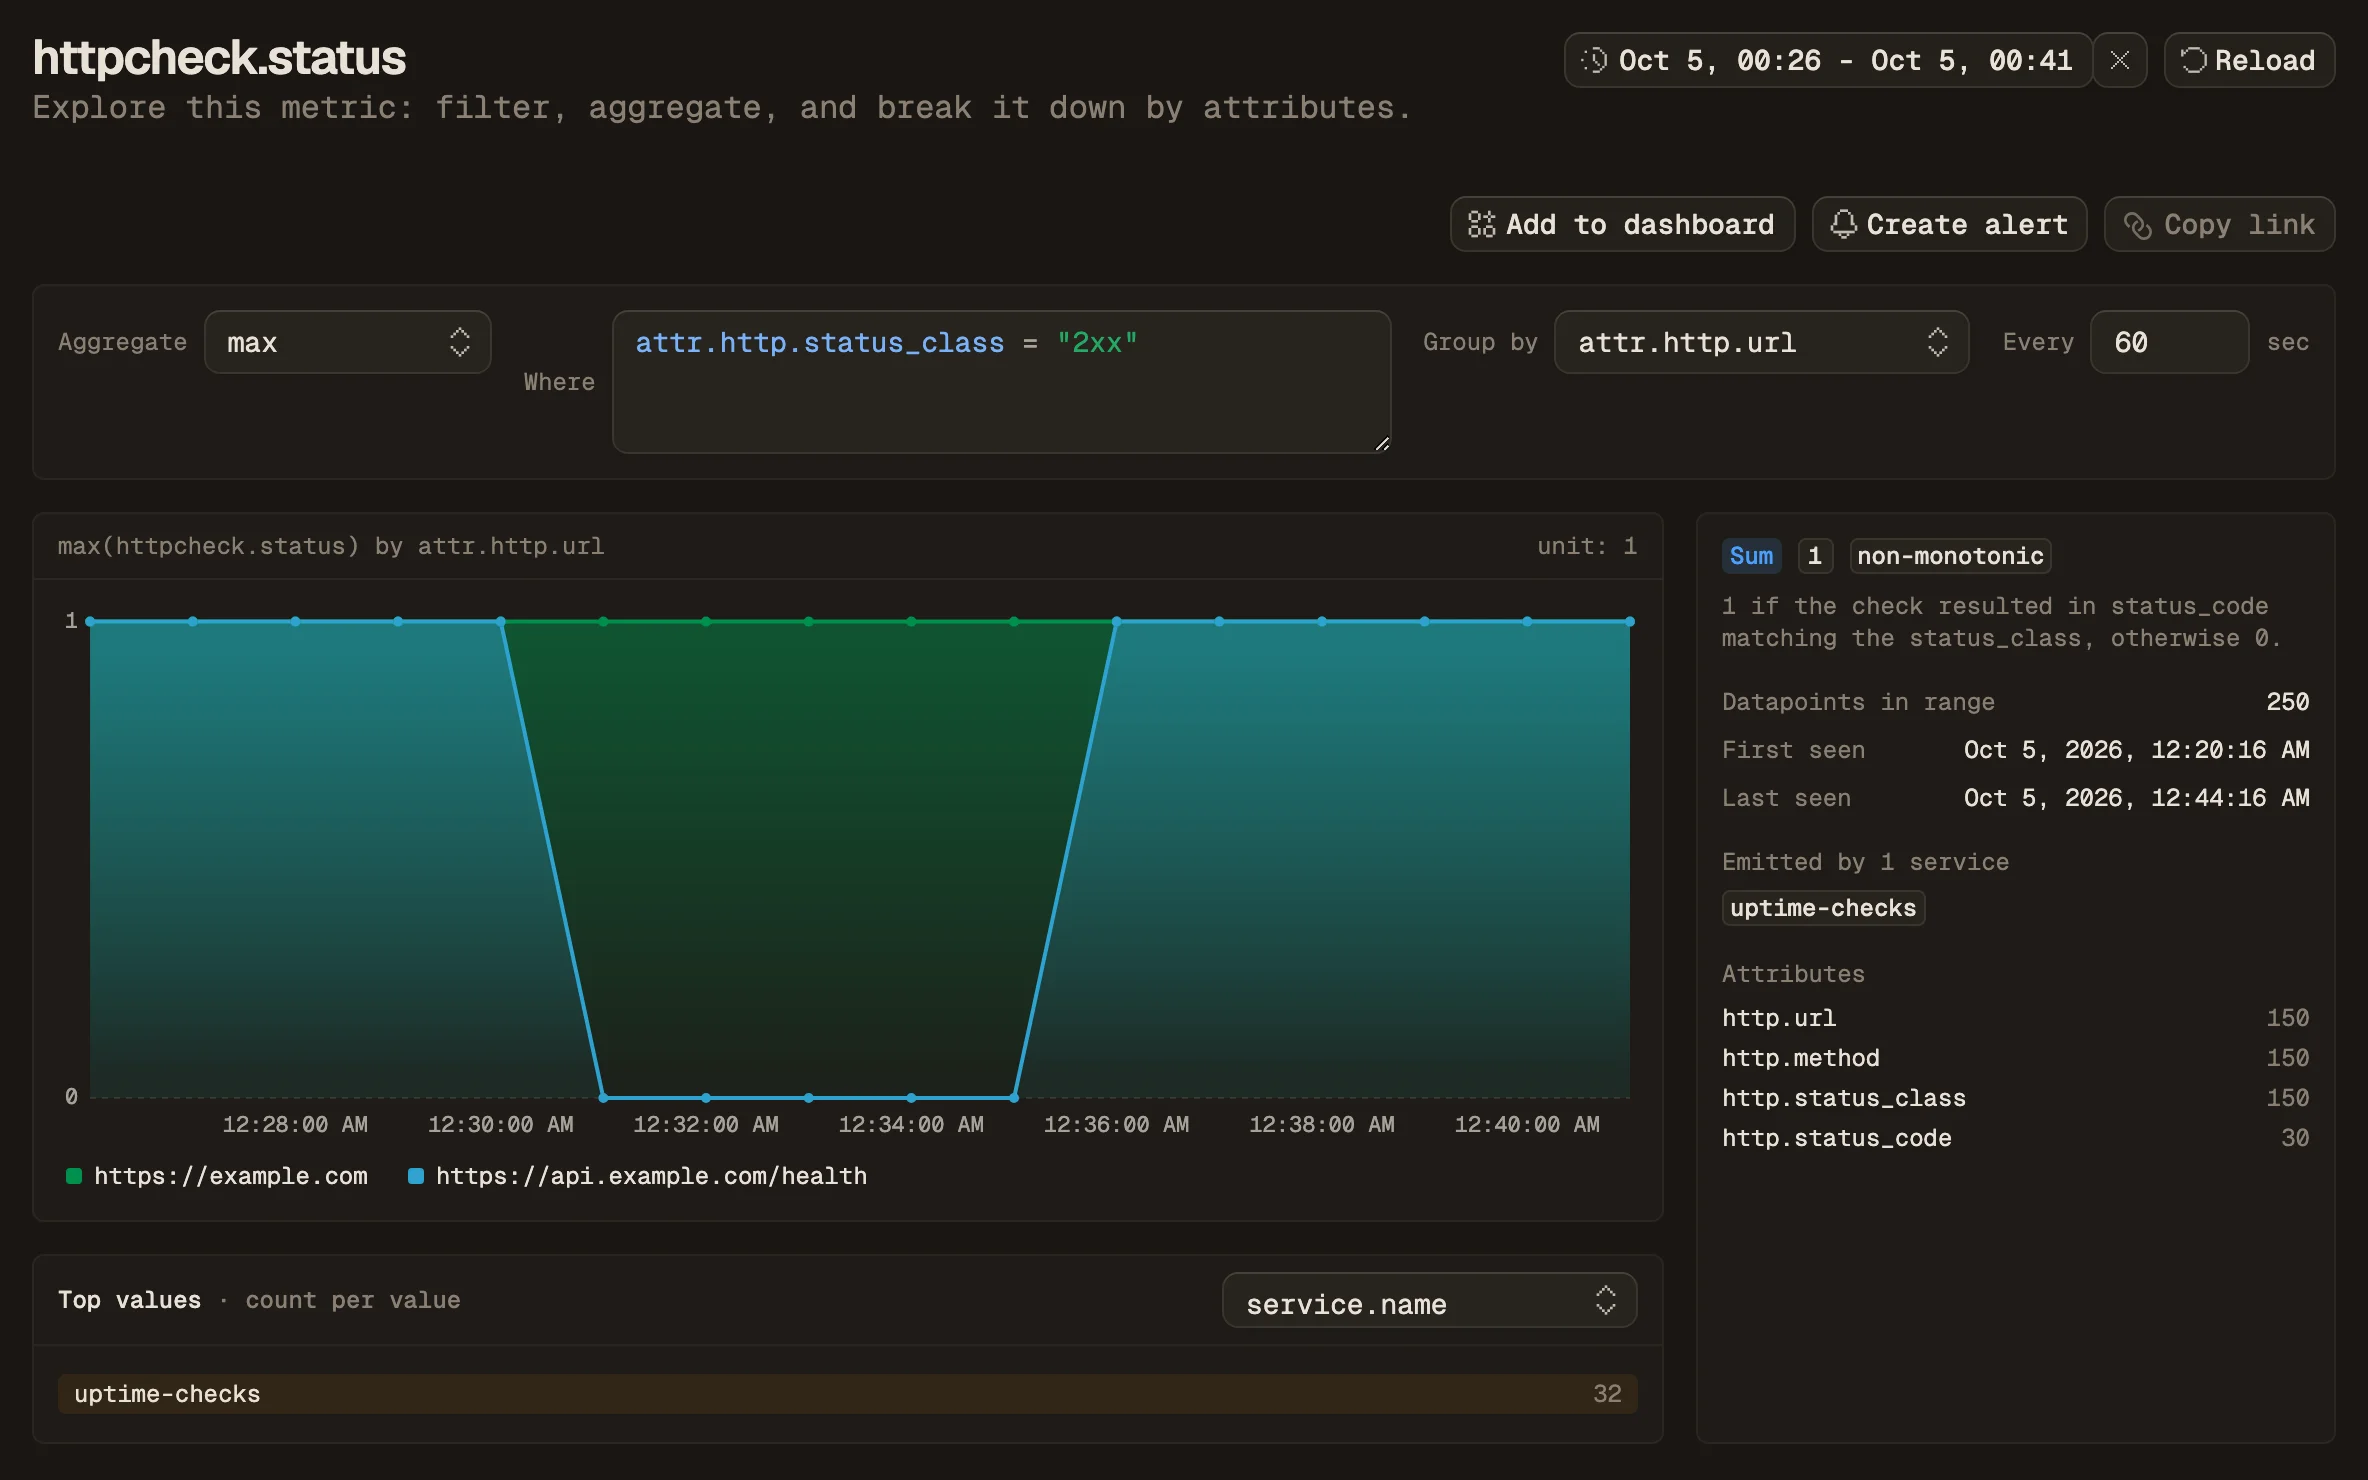Clear the time range with X button
The image size is (2368, 1480).
[x=2119, y=60]
